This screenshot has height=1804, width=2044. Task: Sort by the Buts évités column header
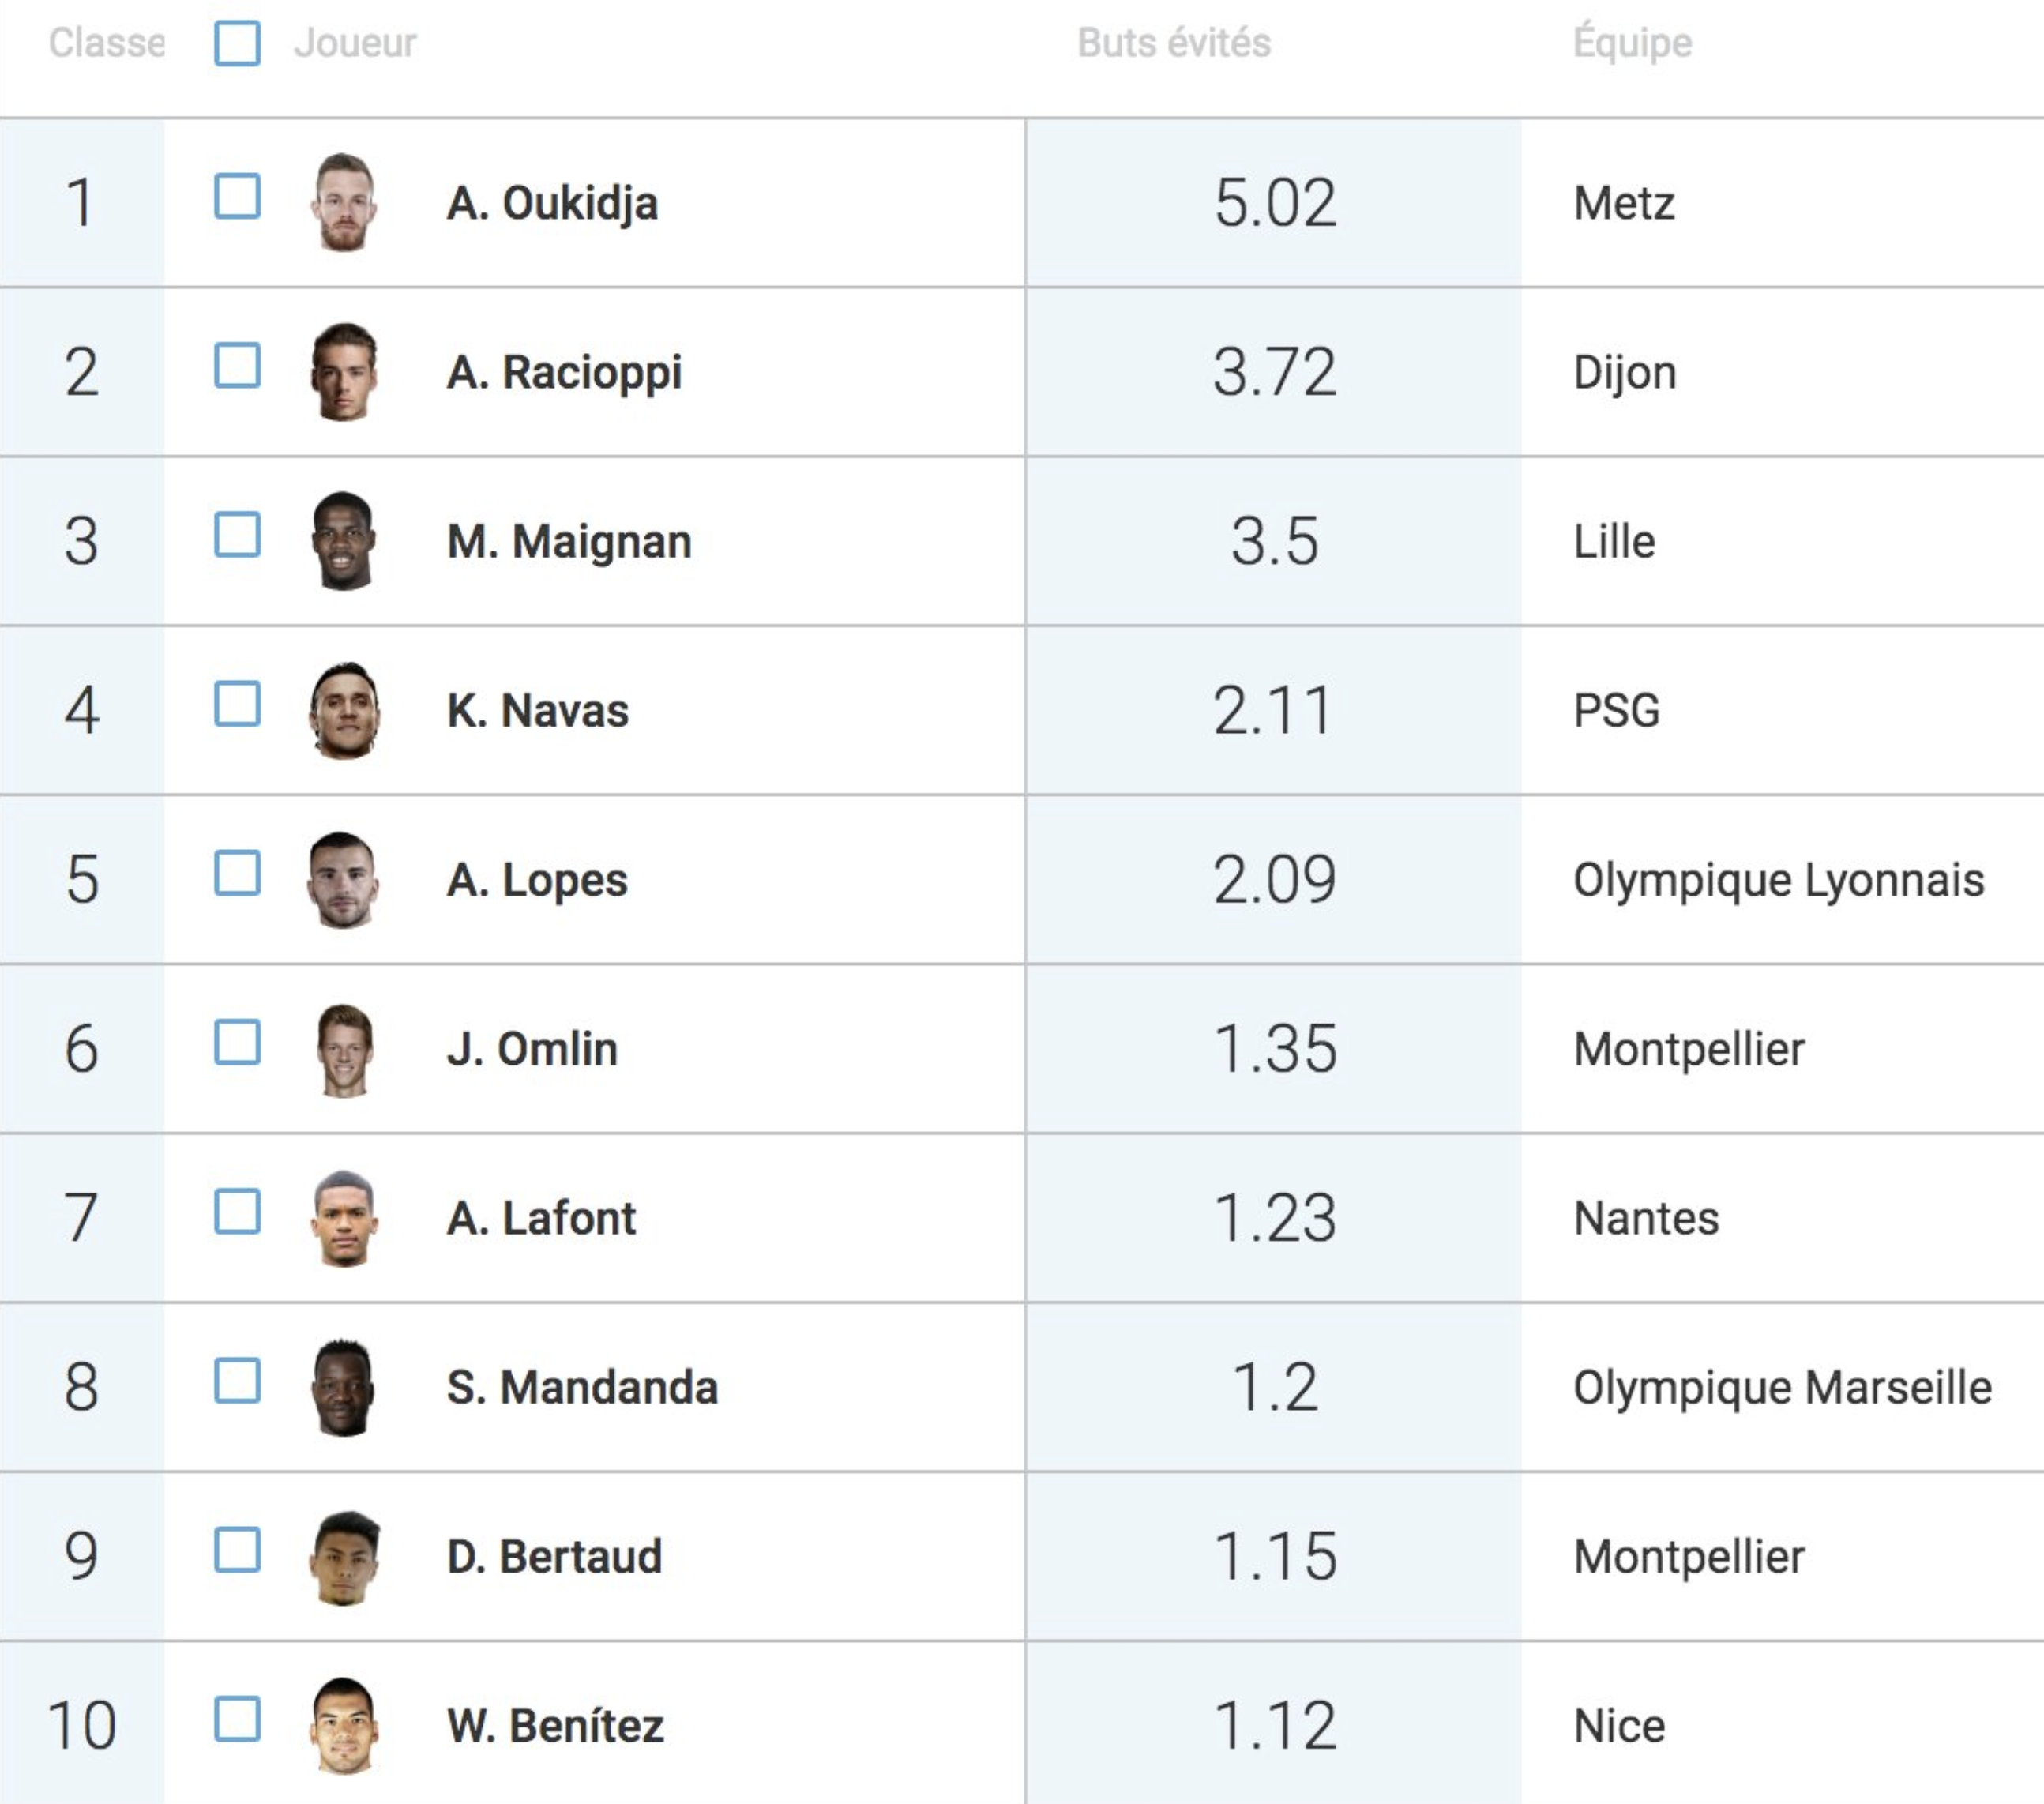1174,43
